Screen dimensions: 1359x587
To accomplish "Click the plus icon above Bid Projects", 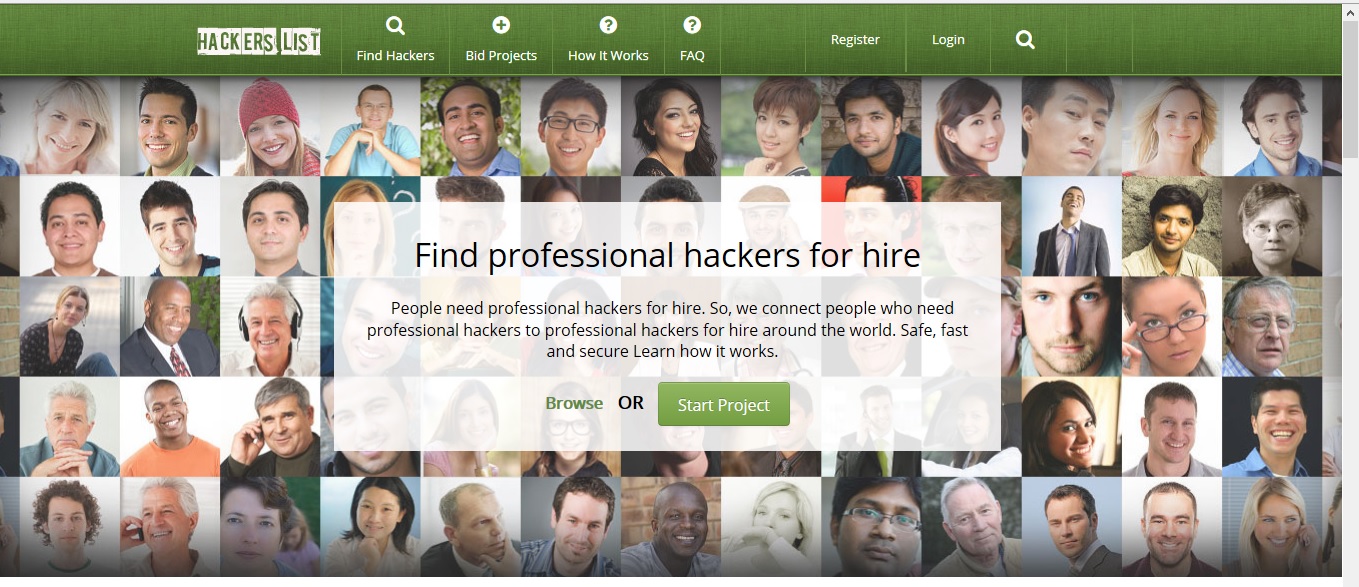I will pos(501,25).
